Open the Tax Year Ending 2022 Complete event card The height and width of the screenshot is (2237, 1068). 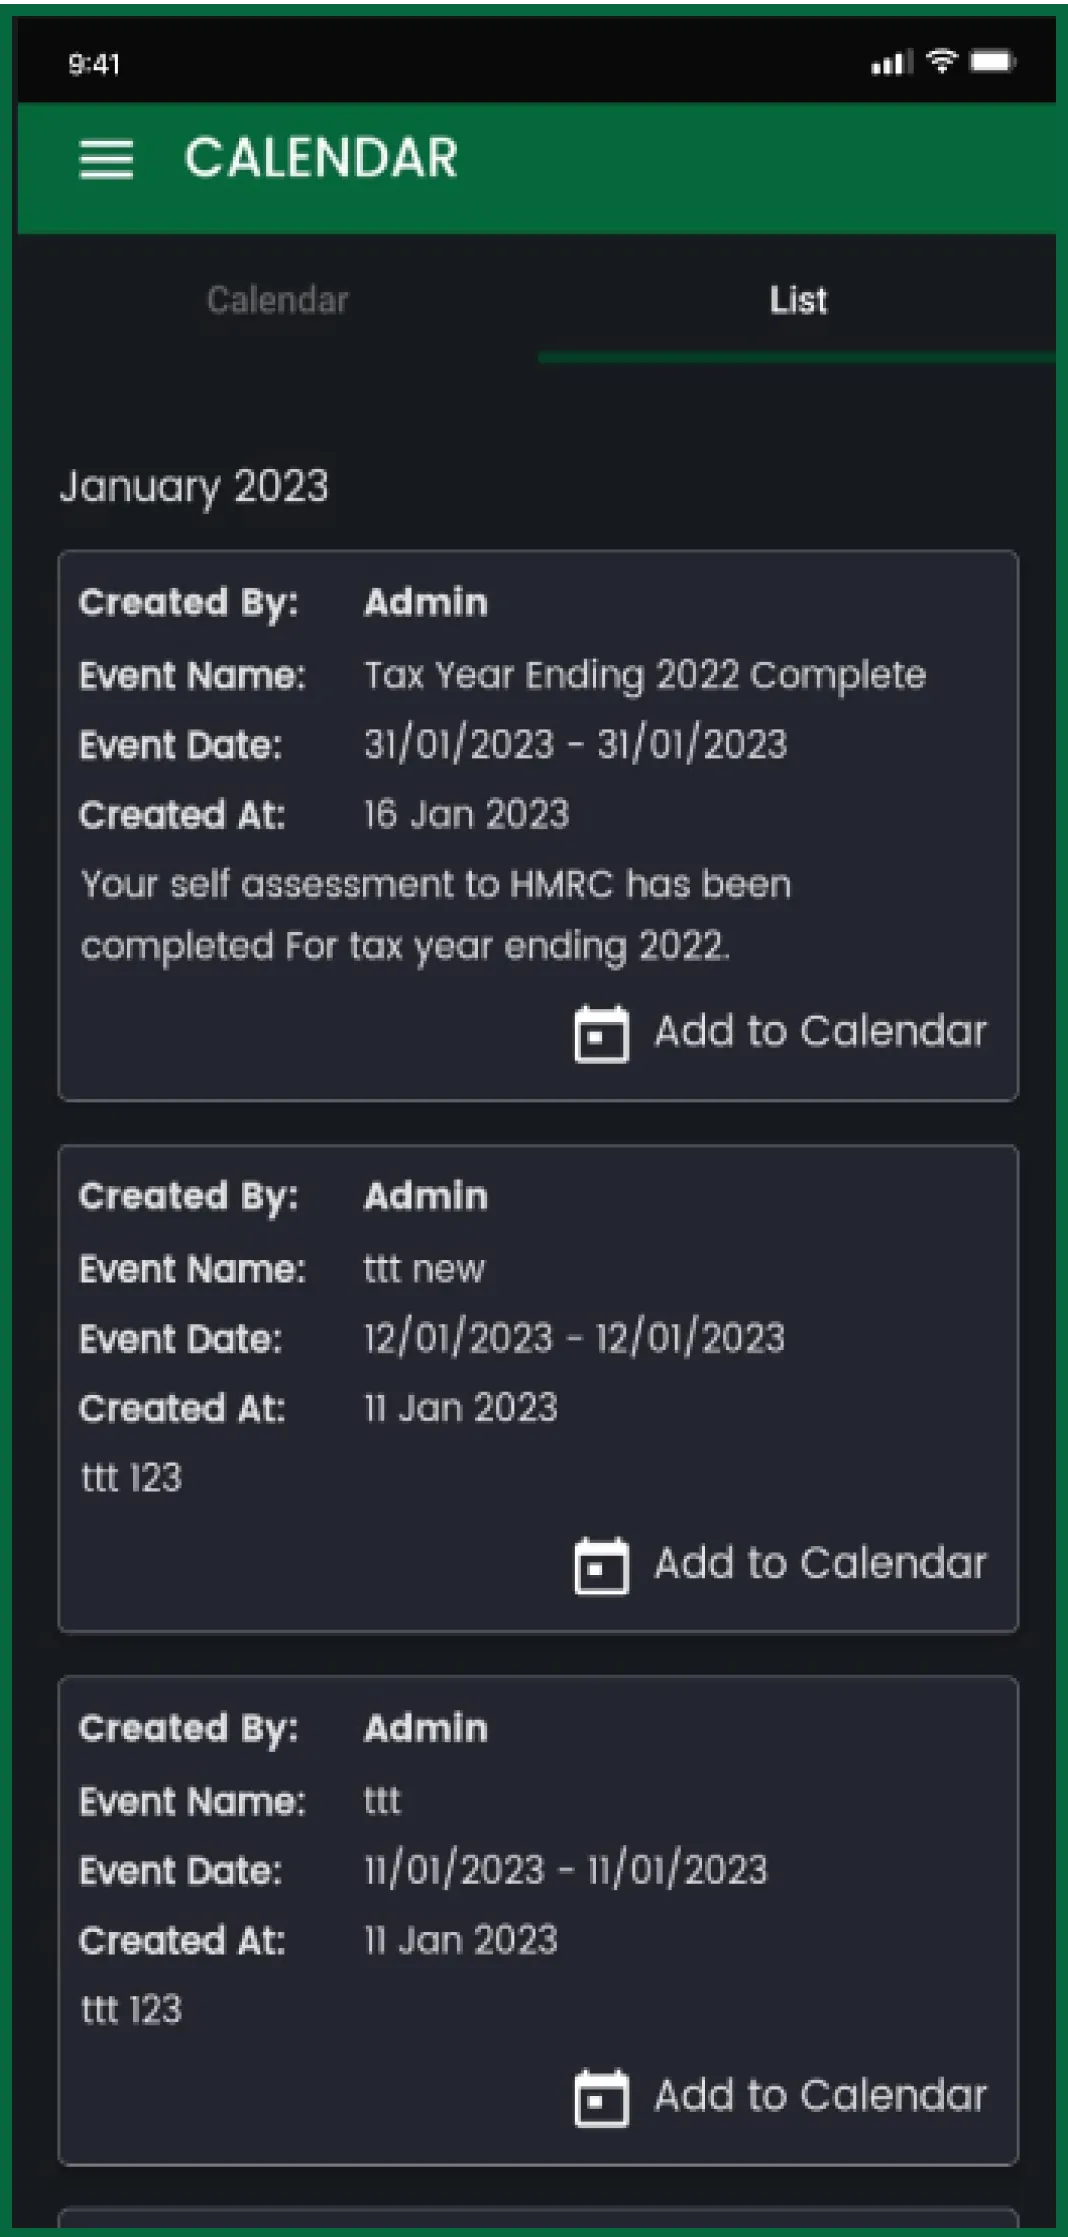click(534, 820)
